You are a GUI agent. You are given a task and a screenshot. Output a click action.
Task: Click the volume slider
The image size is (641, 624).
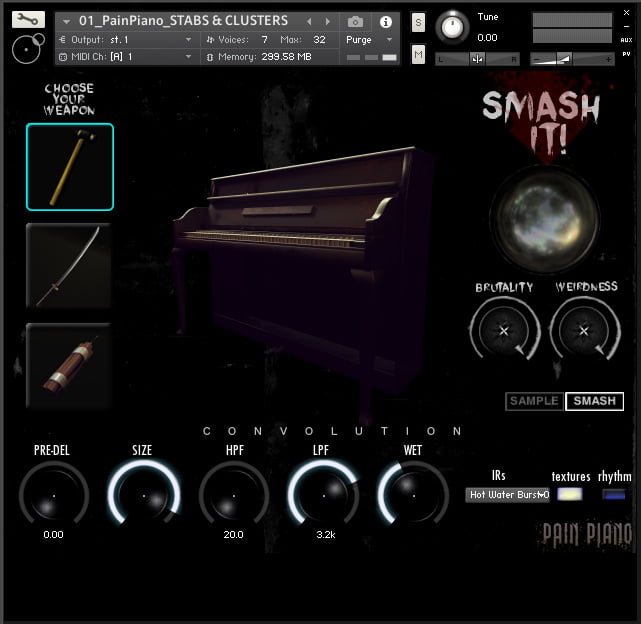point(572,59)
